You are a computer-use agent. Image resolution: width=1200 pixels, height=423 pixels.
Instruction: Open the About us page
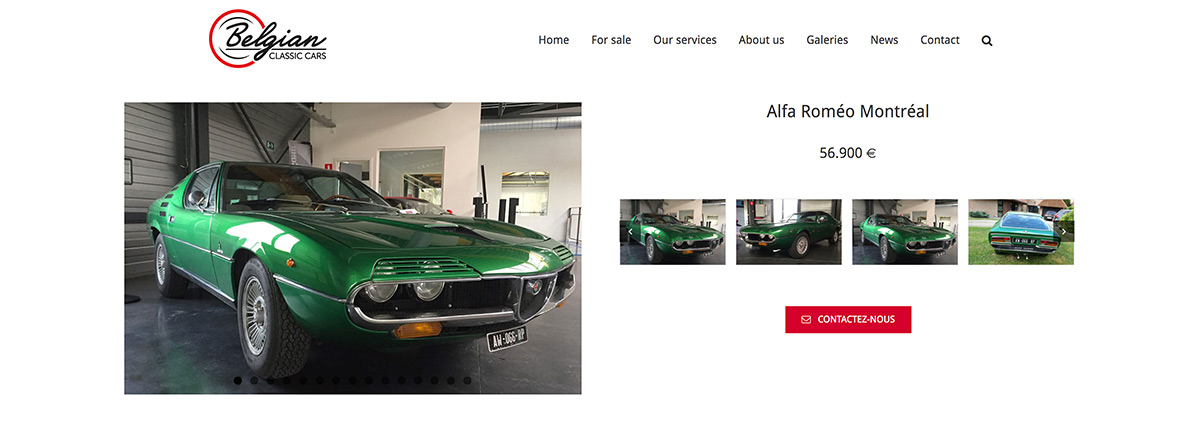(761, 40)
